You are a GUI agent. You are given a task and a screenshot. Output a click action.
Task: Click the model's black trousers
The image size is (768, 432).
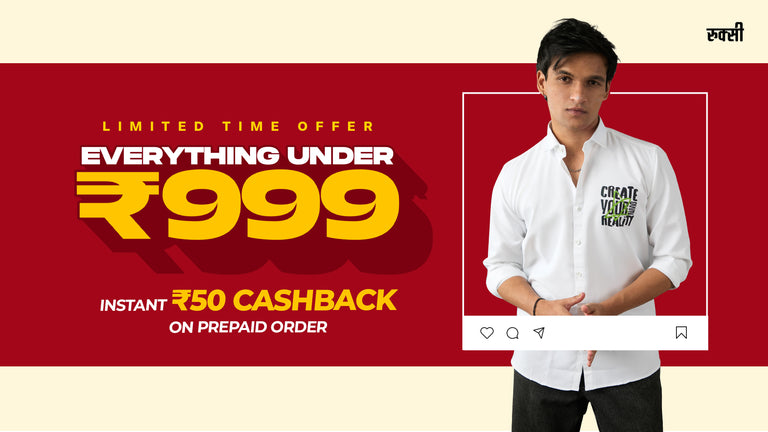pyautogui.click(x=588, y=404)
